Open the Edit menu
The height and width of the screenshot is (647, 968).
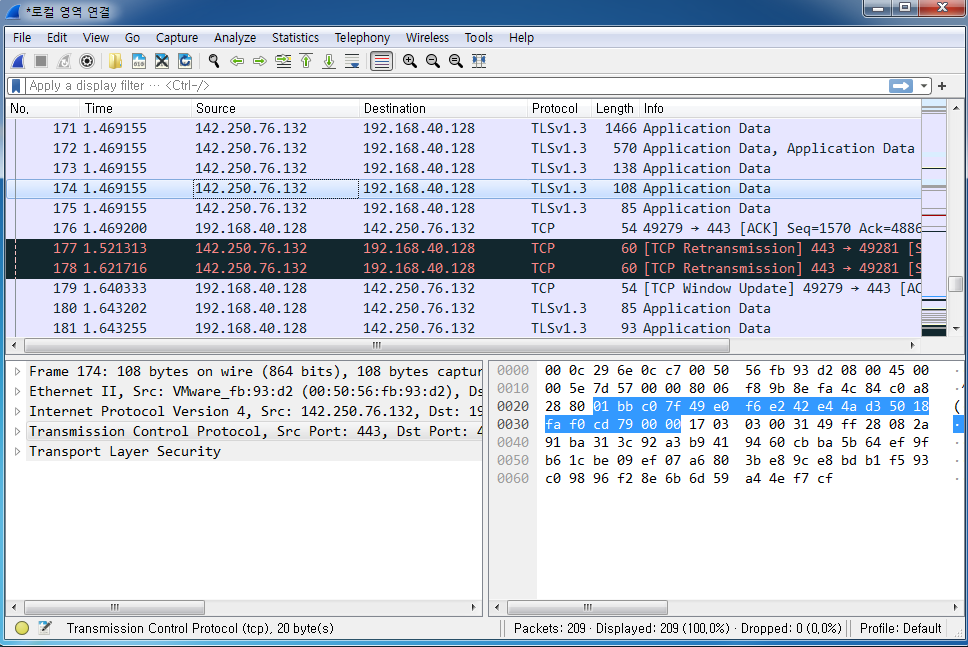57,38
